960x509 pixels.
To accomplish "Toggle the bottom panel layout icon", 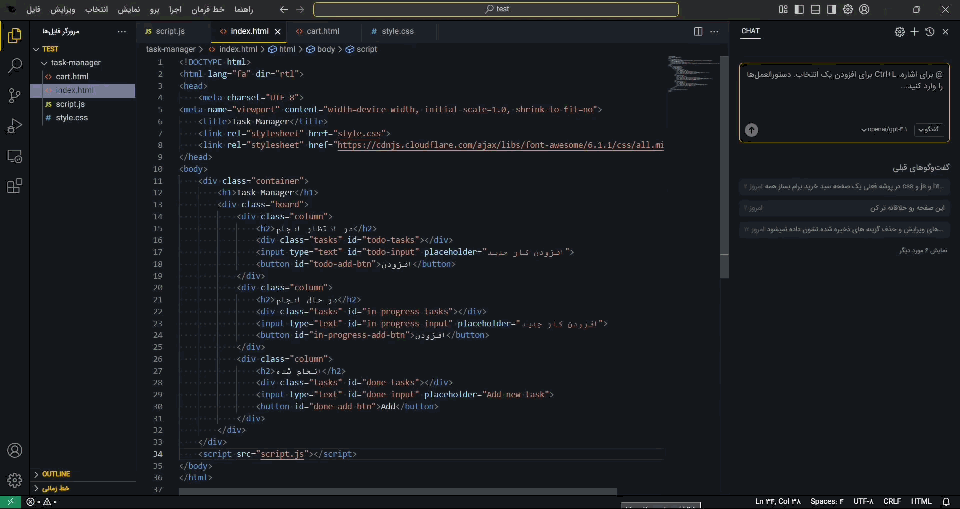I will coord(816,9).
